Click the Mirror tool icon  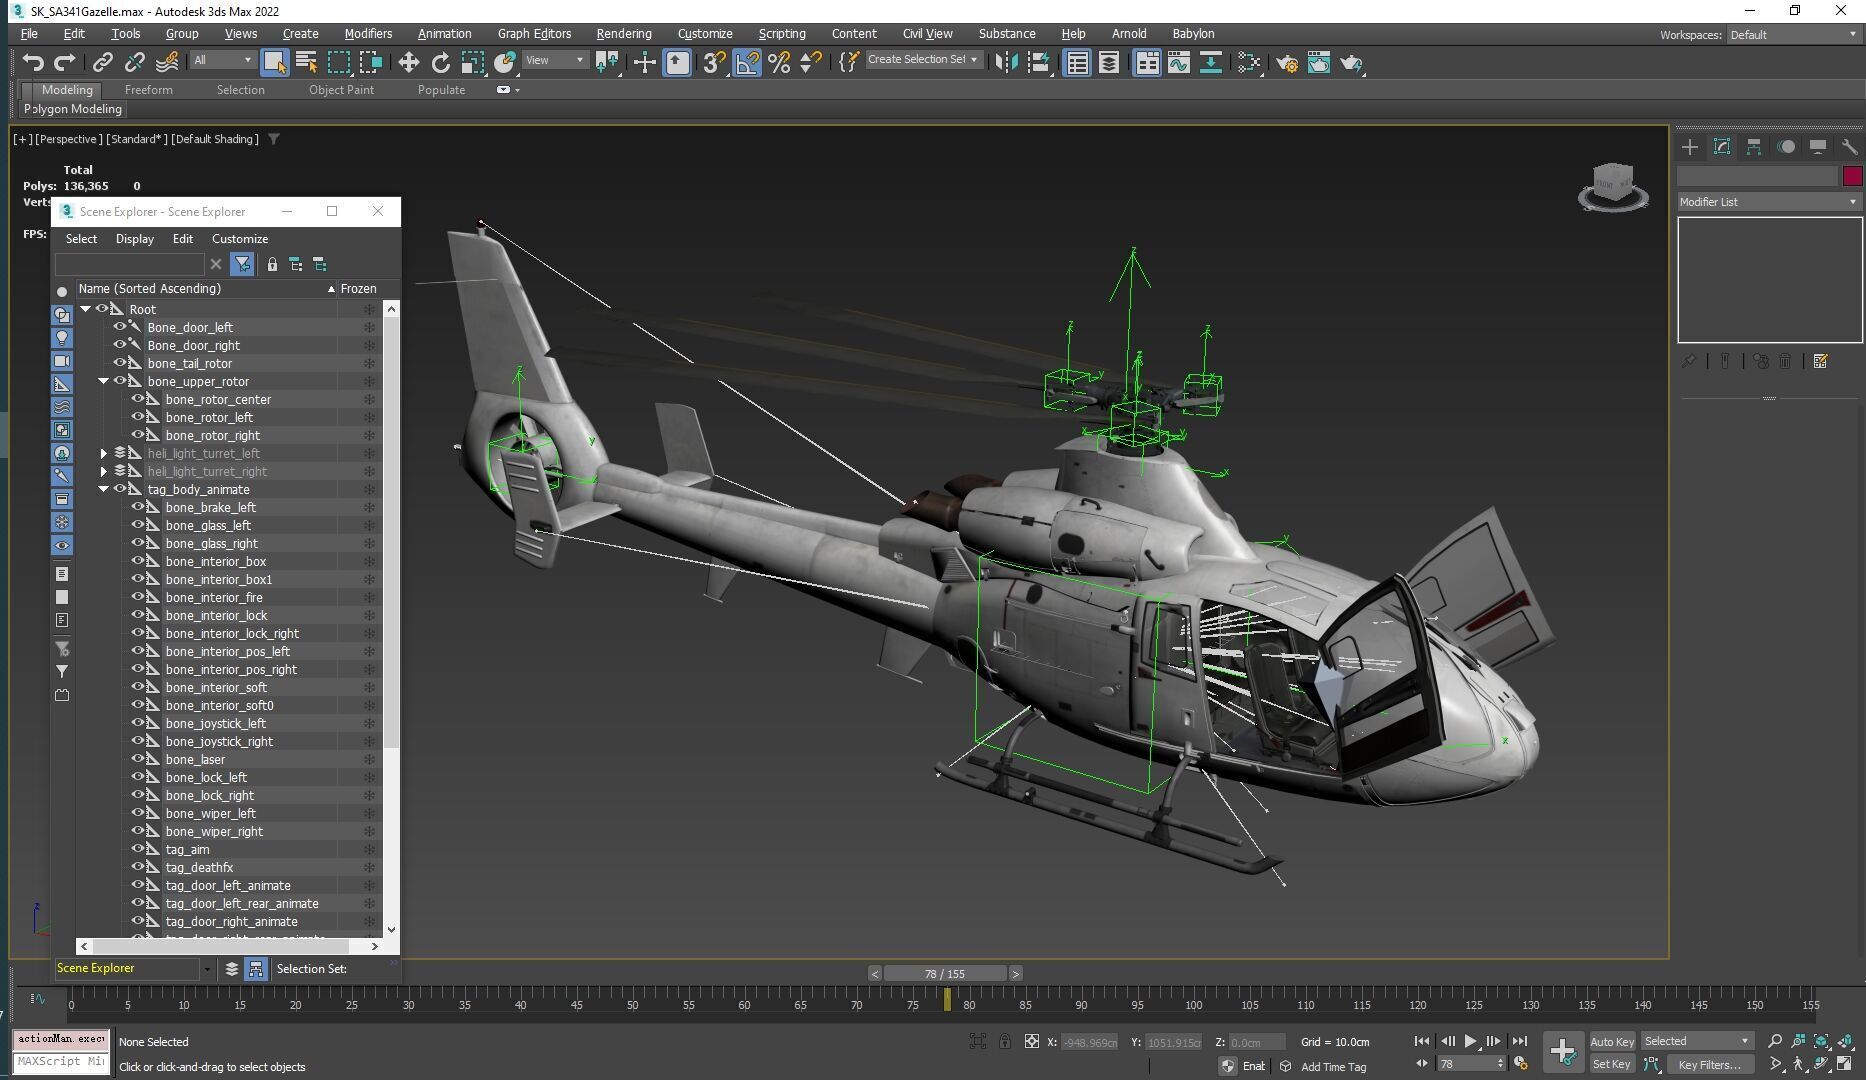1006,63
